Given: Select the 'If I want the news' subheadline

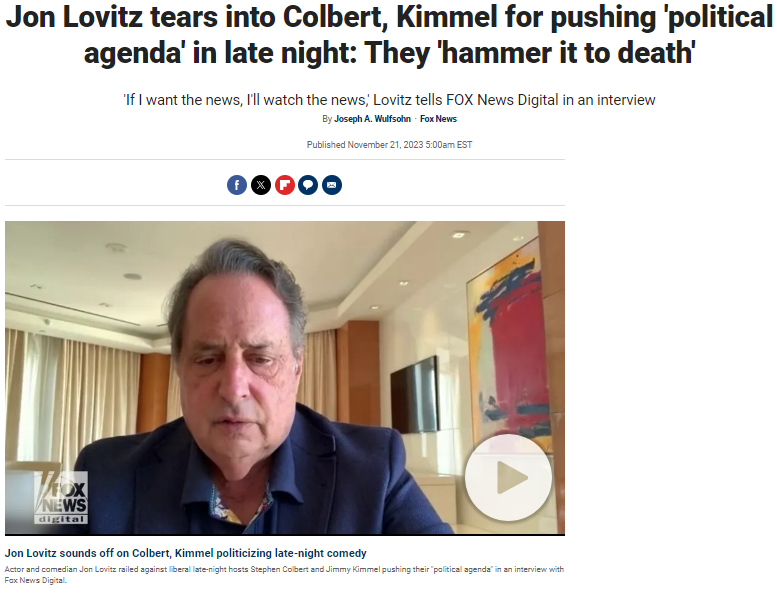Looking at the screenshot, I should pos(388,100).
